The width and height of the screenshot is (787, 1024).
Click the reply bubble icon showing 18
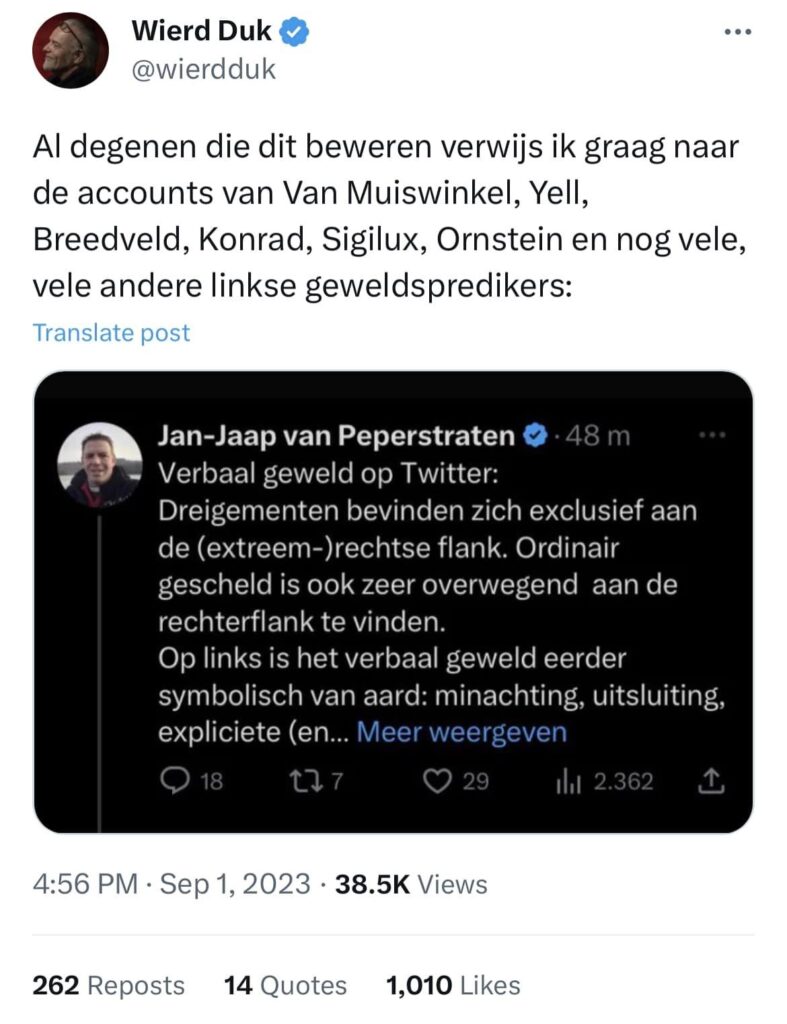click(x=174, y=780)
